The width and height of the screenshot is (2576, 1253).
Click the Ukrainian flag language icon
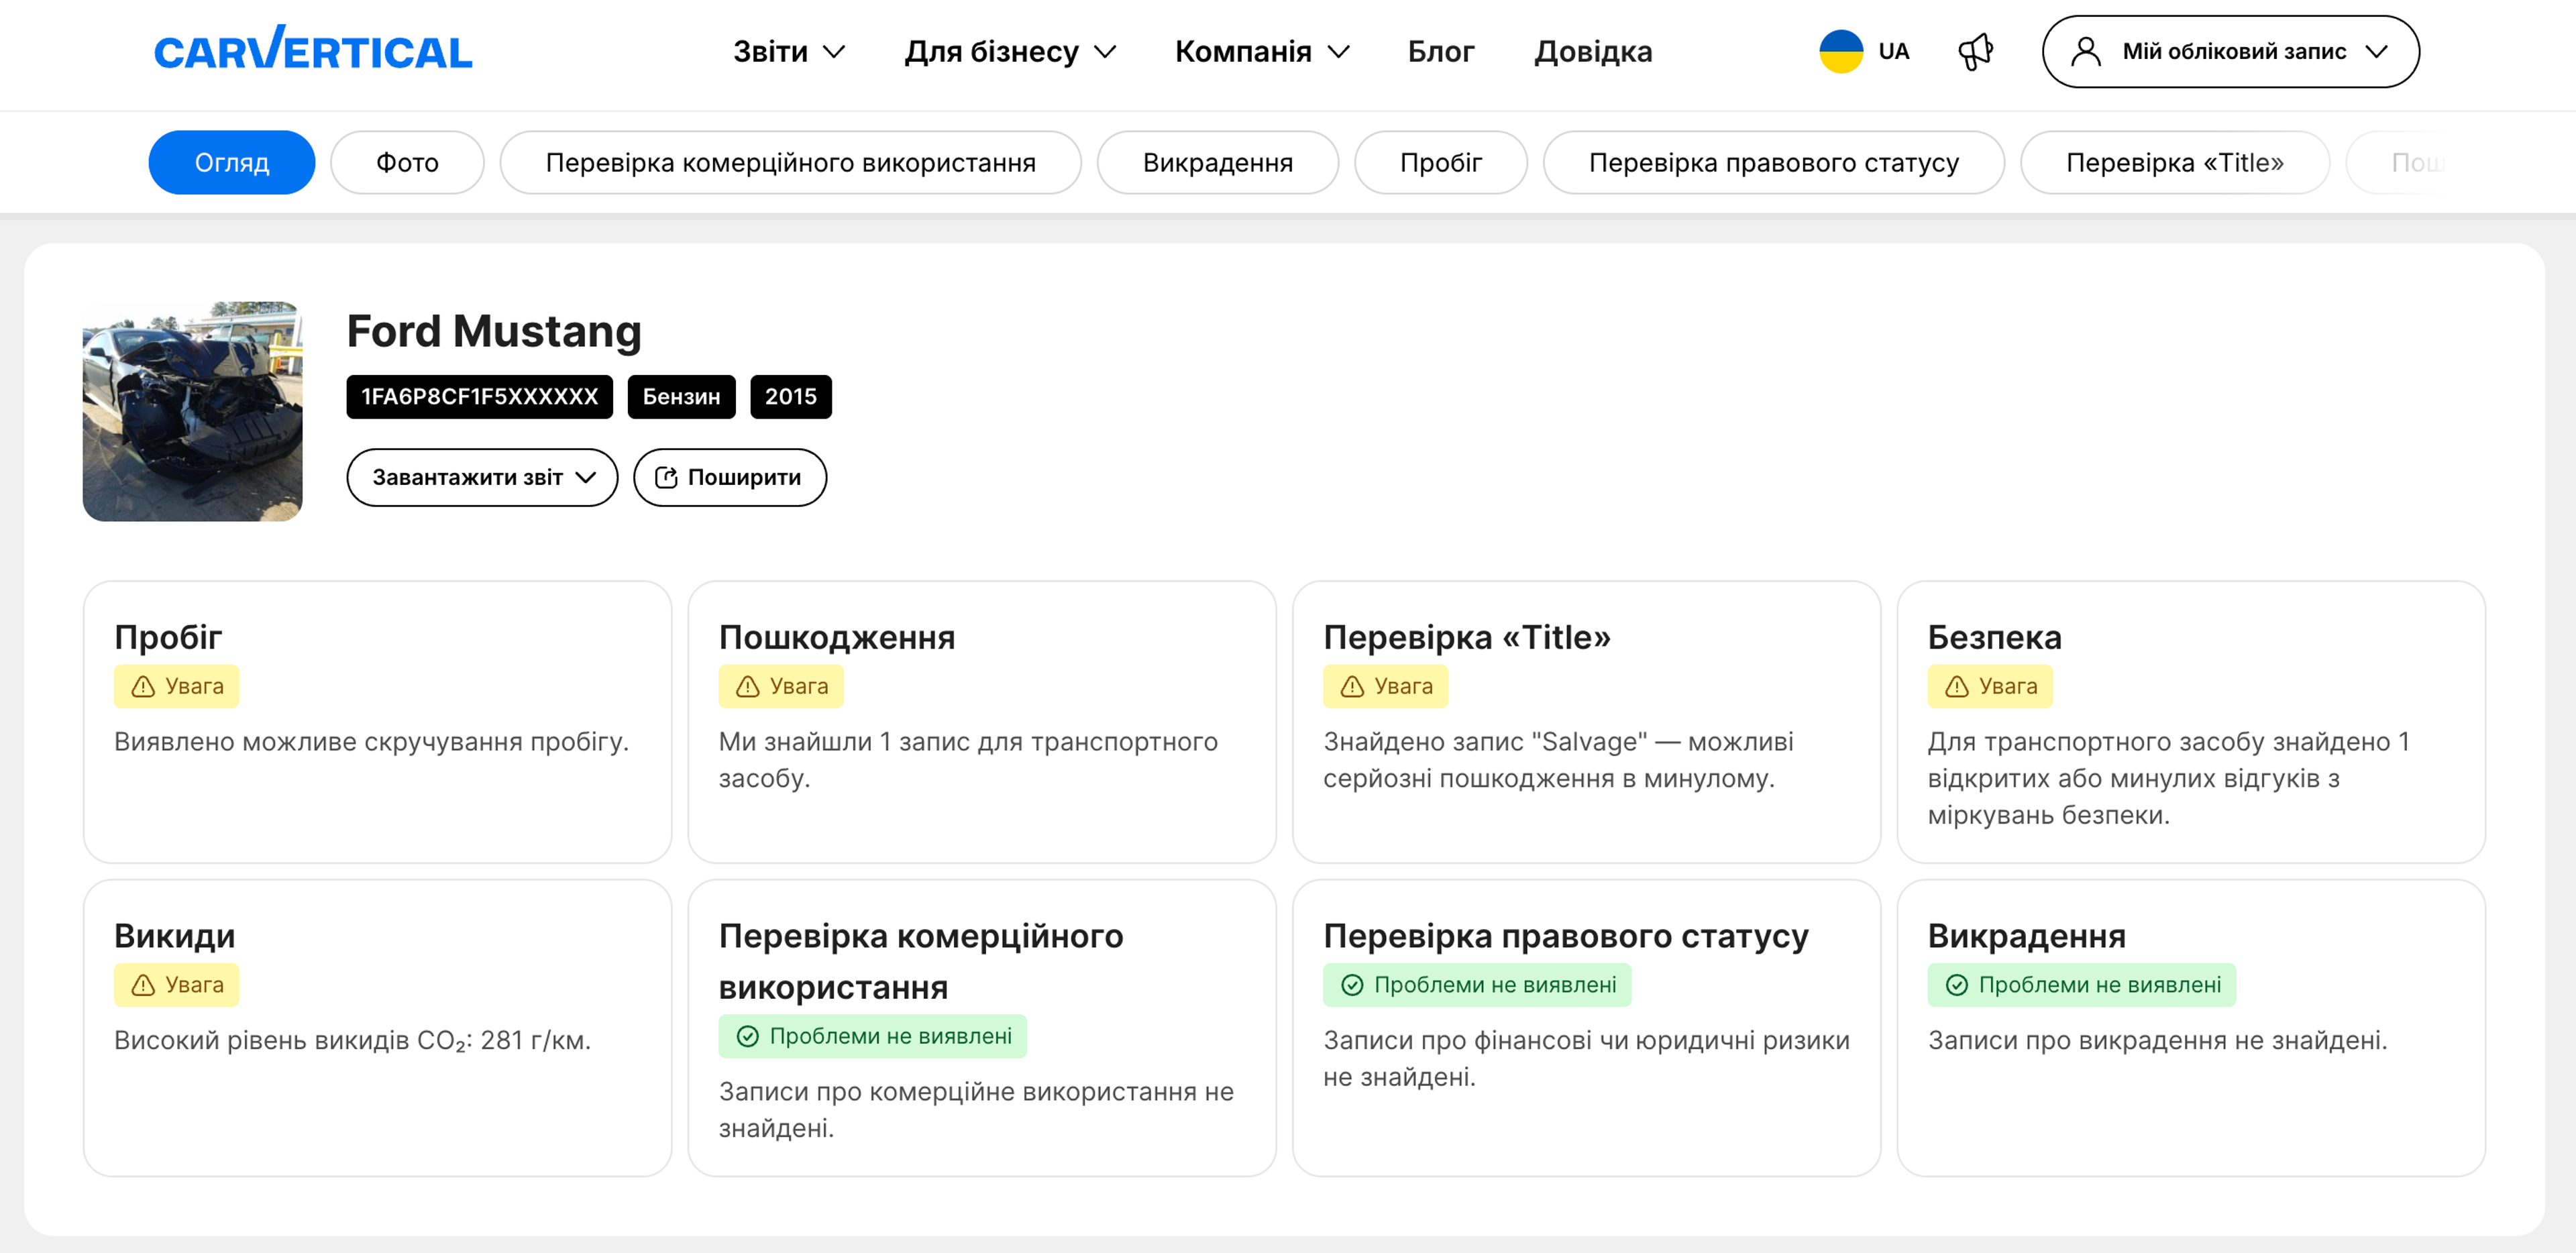click(x=1840, y=51)
